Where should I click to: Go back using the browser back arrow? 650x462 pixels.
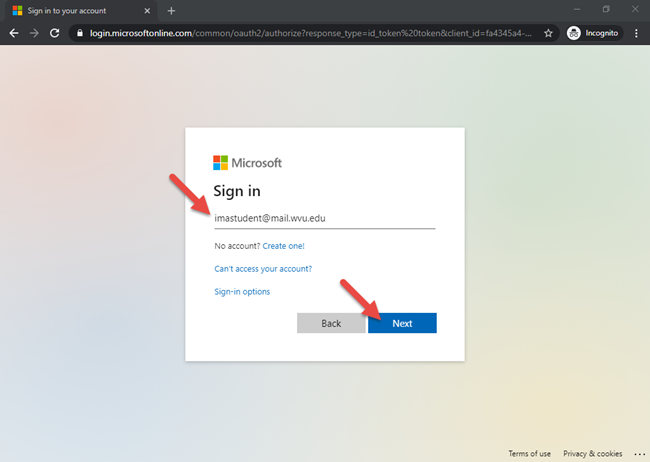[14, 33]
